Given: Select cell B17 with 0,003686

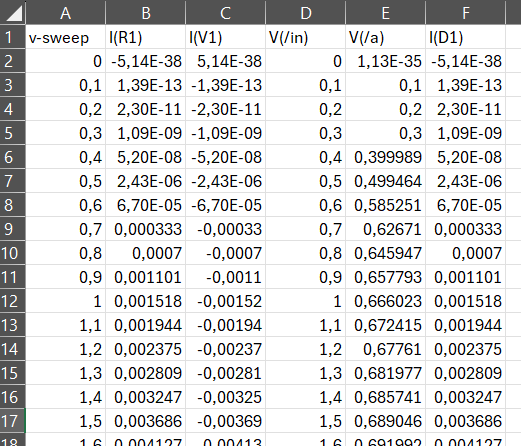Looking at the screenshot, I should [x=146, y=421].
